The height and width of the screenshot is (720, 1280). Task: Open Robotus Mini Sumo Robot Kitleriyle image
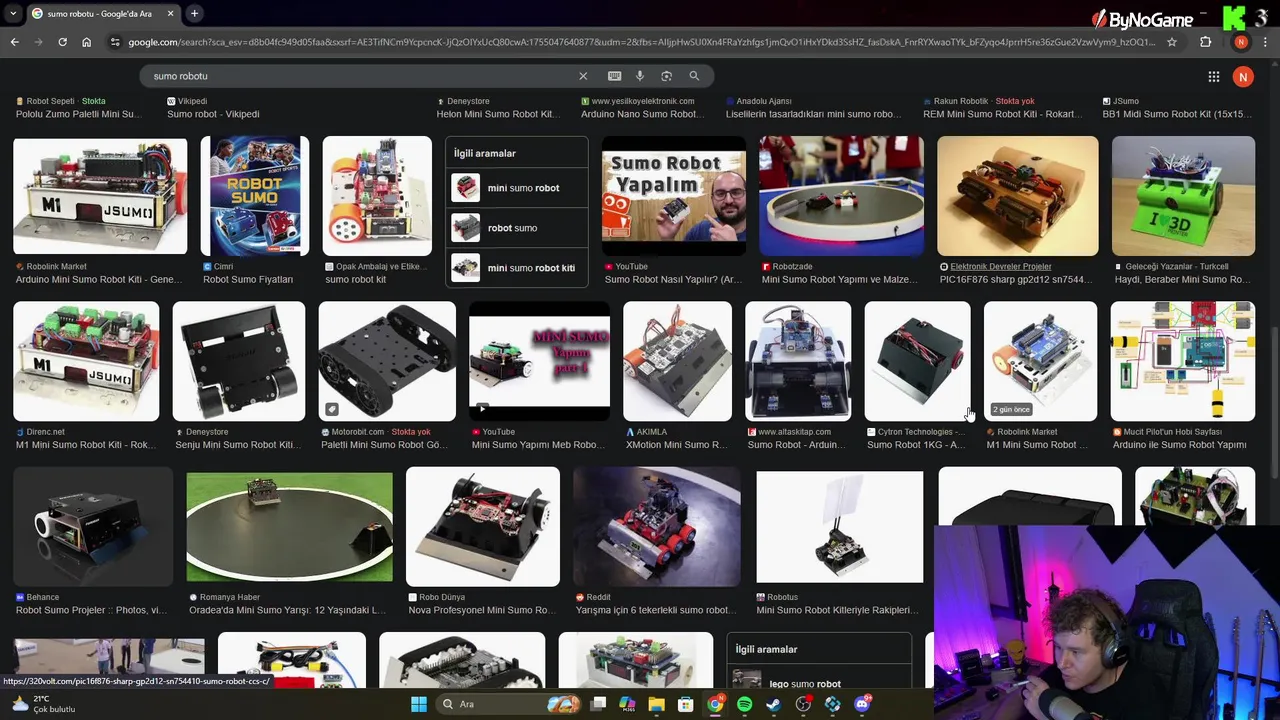pyautogui.click(x=840, y=526)
